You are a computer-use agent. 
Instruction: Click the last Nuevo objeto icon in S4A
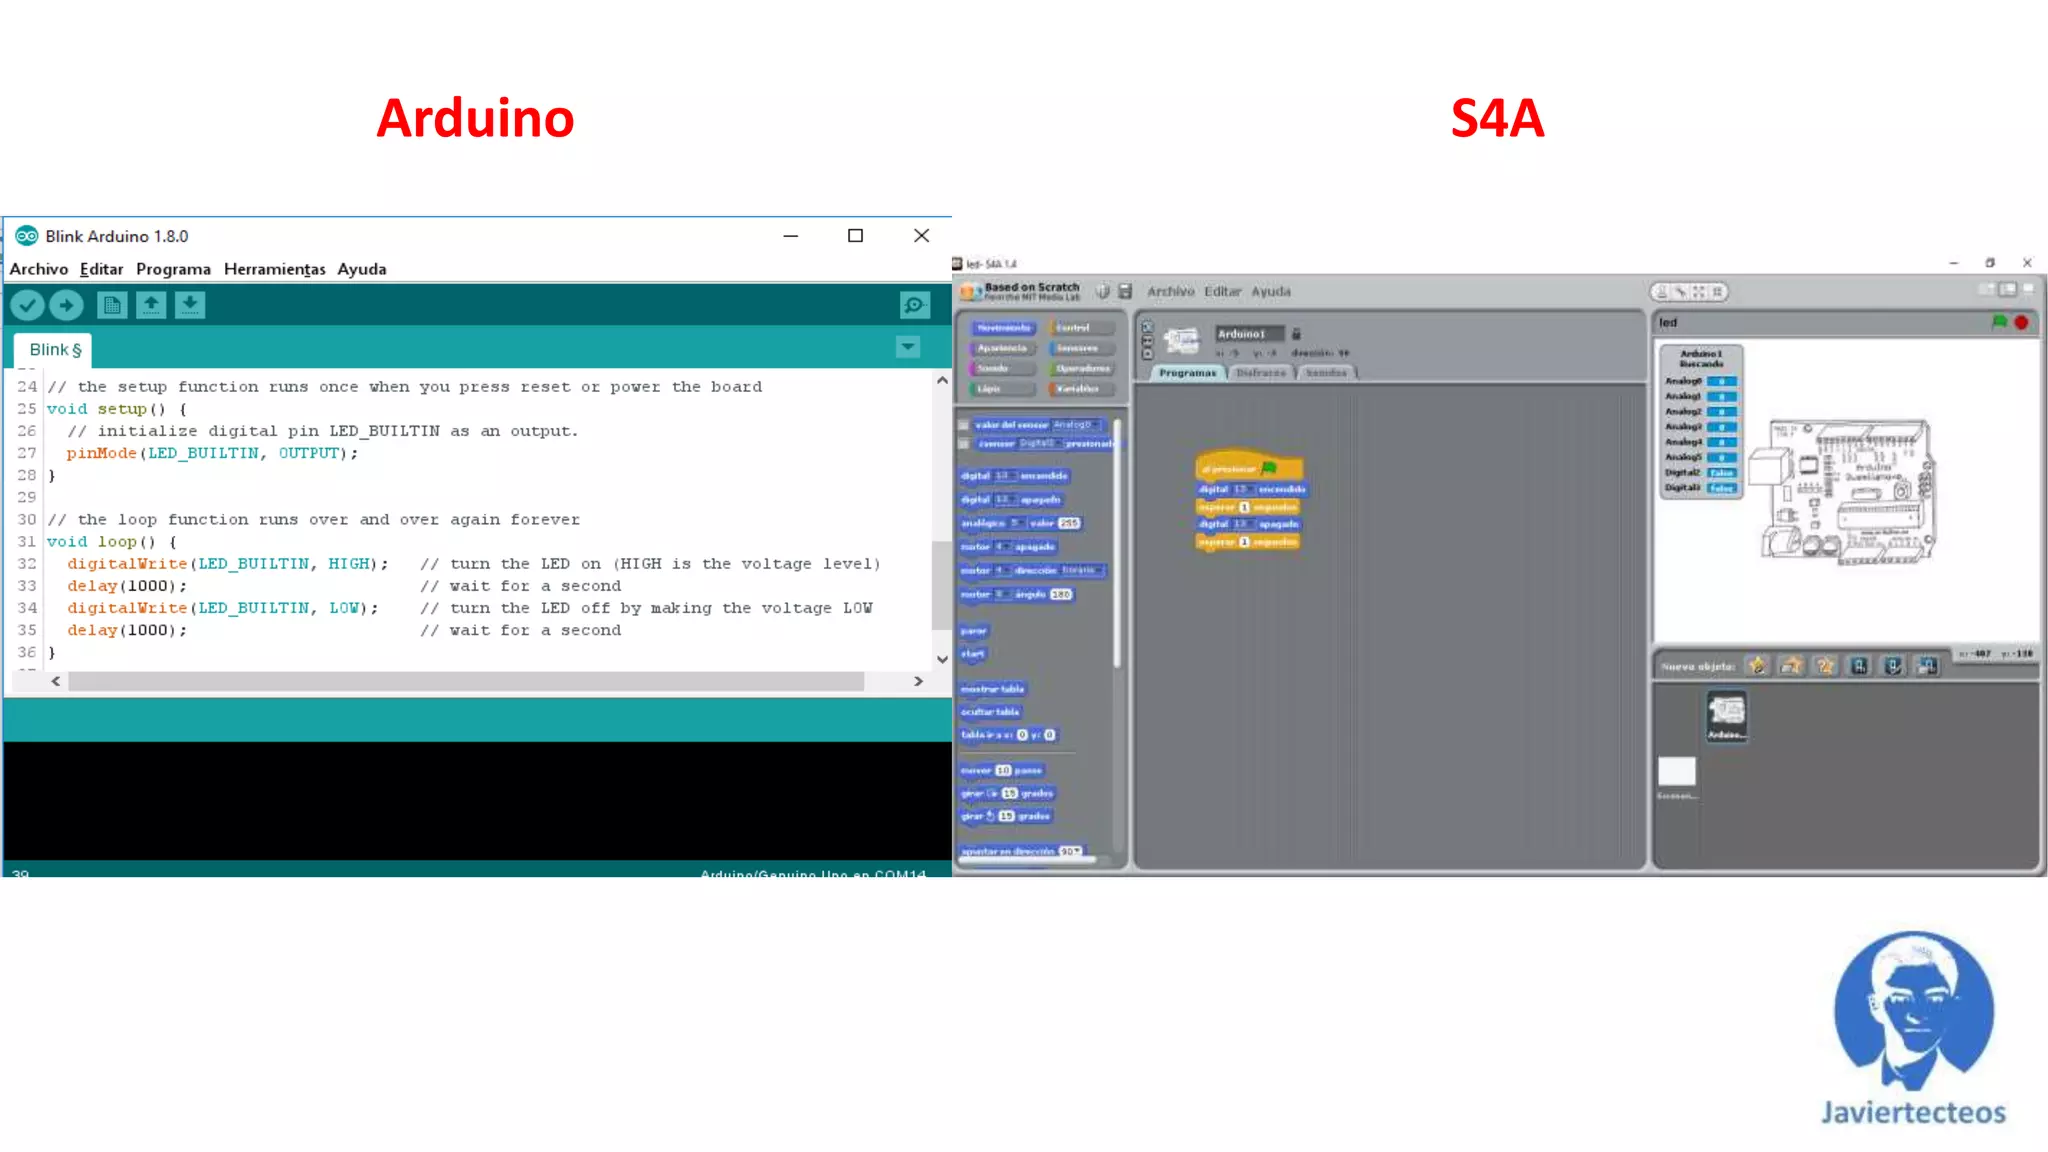1927,666
